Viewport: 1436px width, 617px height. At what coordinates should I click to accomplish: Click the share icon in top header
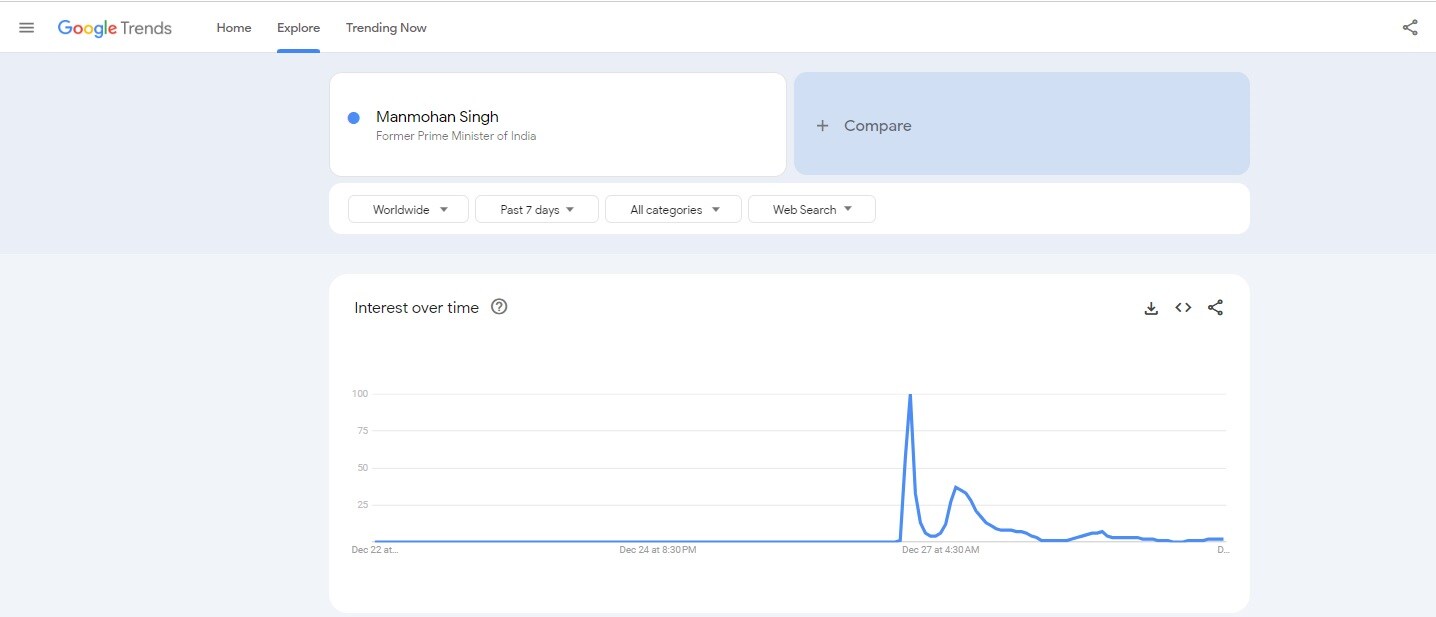[x=1409, y=28]
